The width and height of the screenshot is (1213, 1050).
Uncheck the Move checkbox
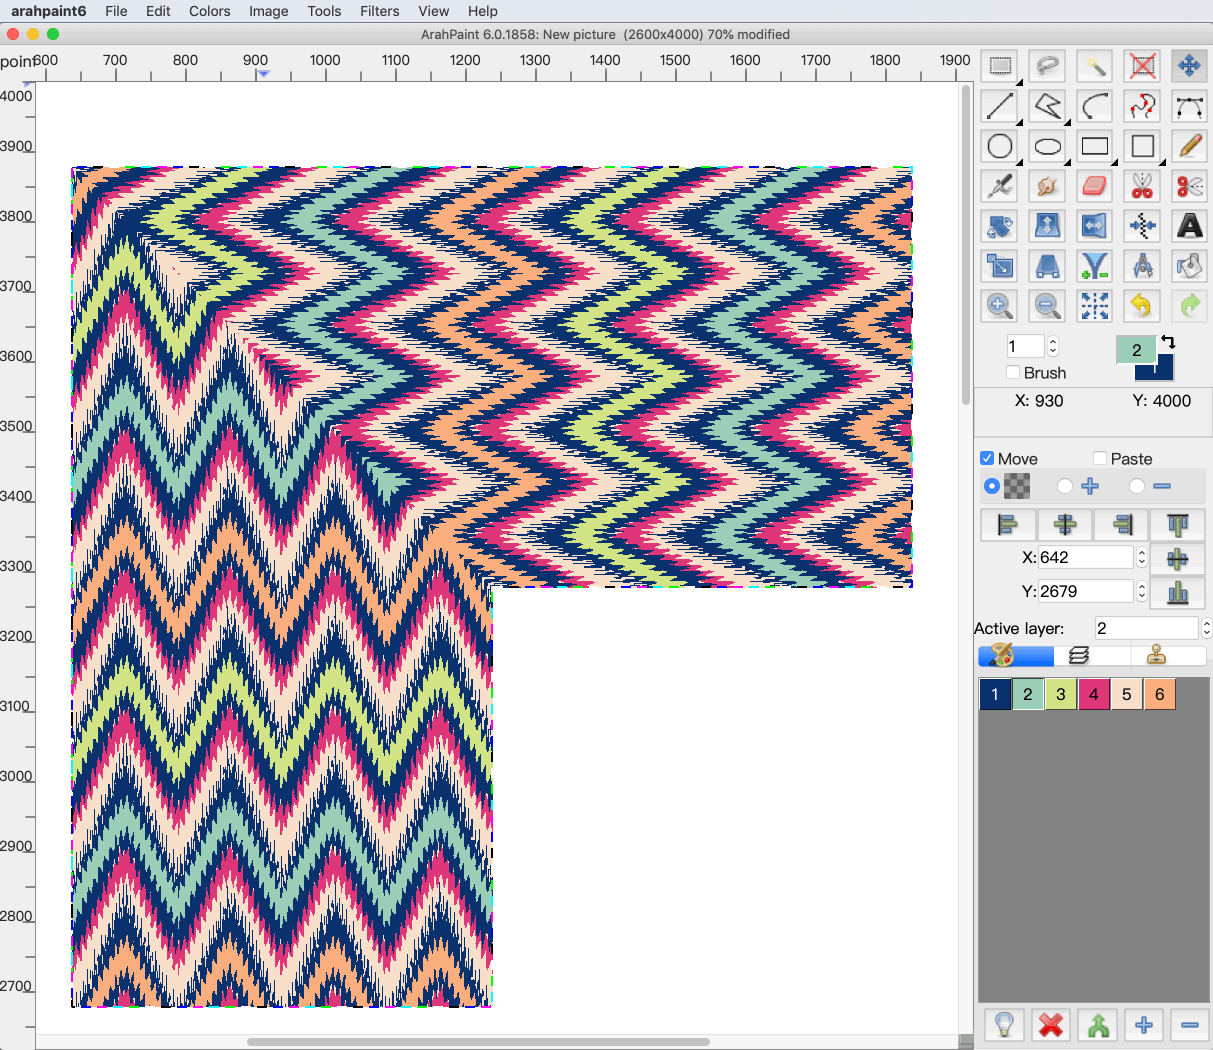(x=987, y=458)
